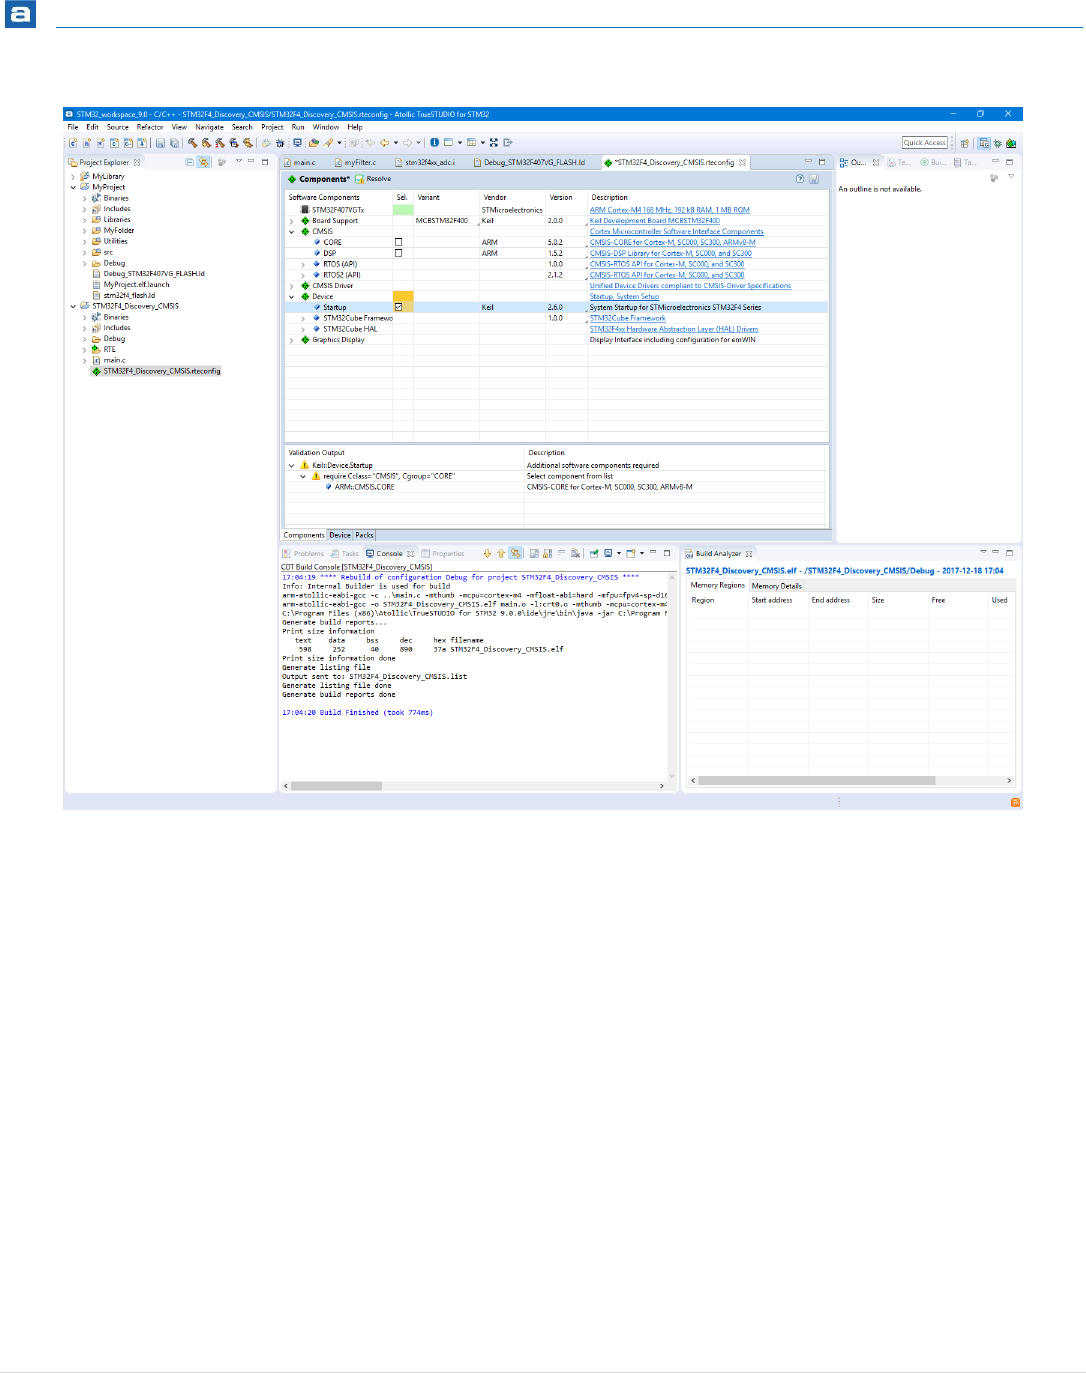Check the CMSIS DSP checkbox
Viewport: 1086px width, 1373px height.
point(398,253)
